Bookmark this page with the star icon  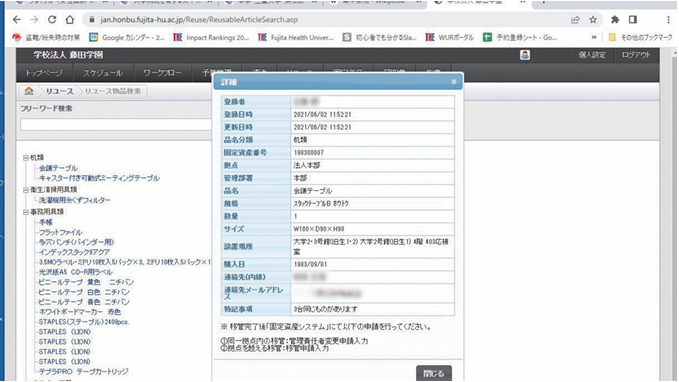[x=593, y=20]
